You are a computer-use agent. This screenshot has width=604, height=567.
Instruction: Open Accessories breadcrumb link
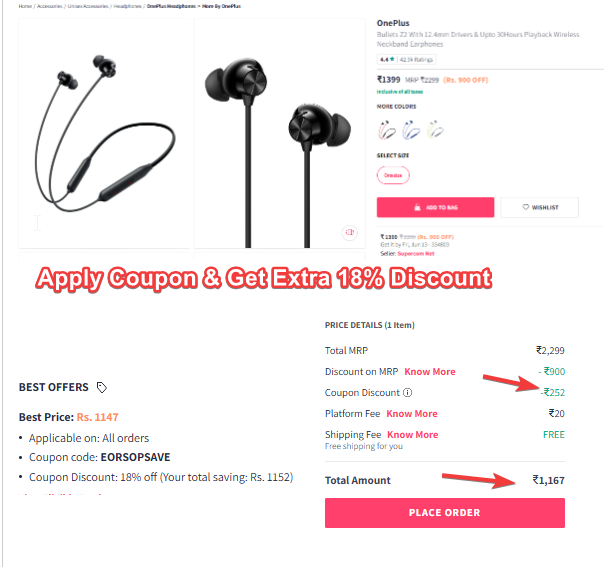tap(50, 6)
